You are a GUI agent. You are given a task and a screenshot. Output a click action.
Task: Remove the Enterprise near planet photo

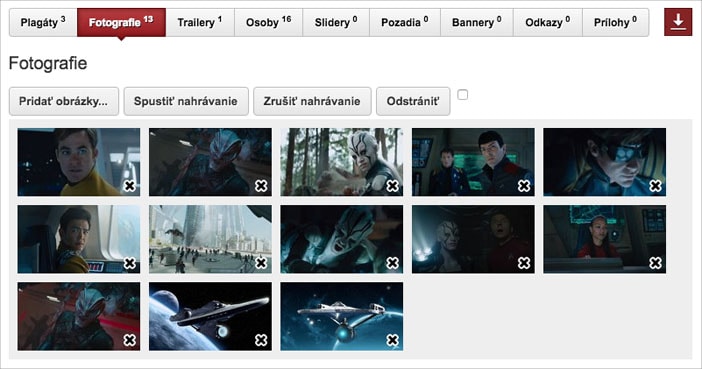[x=261, y=340]
